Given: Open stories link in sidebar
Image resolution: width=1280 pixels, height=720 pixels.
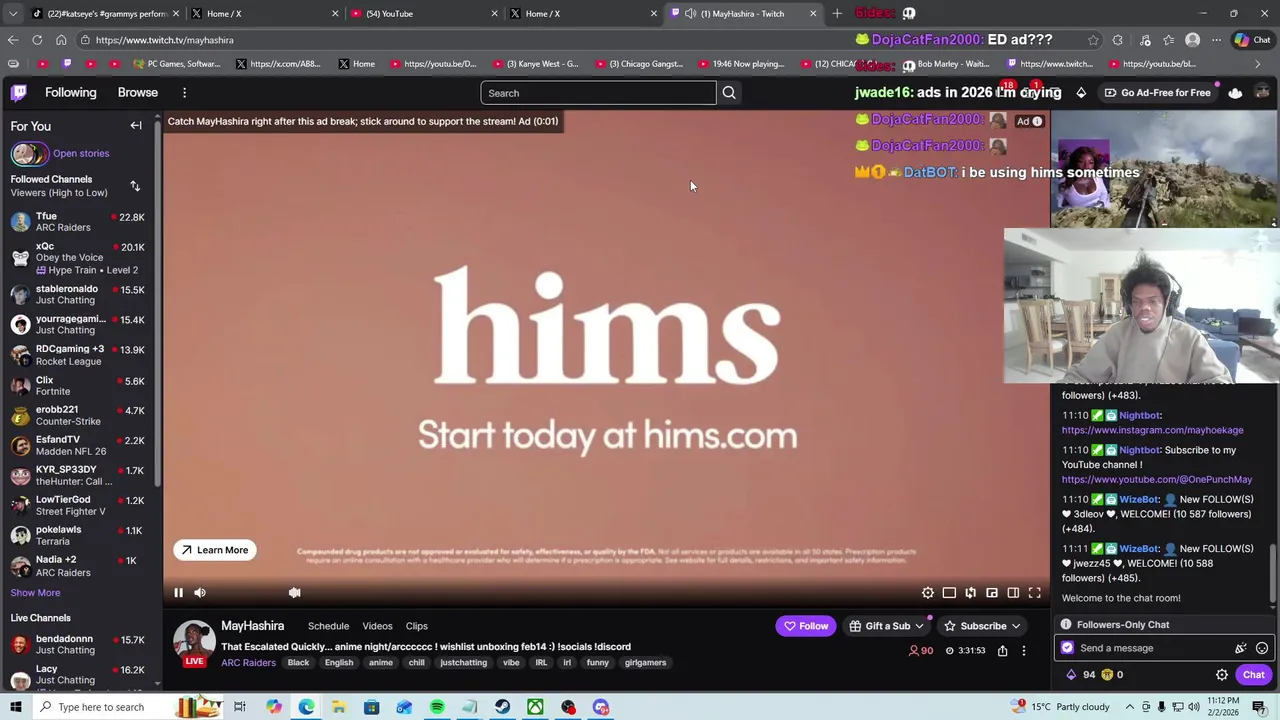Looking at the screenshot, I should 81,154.
